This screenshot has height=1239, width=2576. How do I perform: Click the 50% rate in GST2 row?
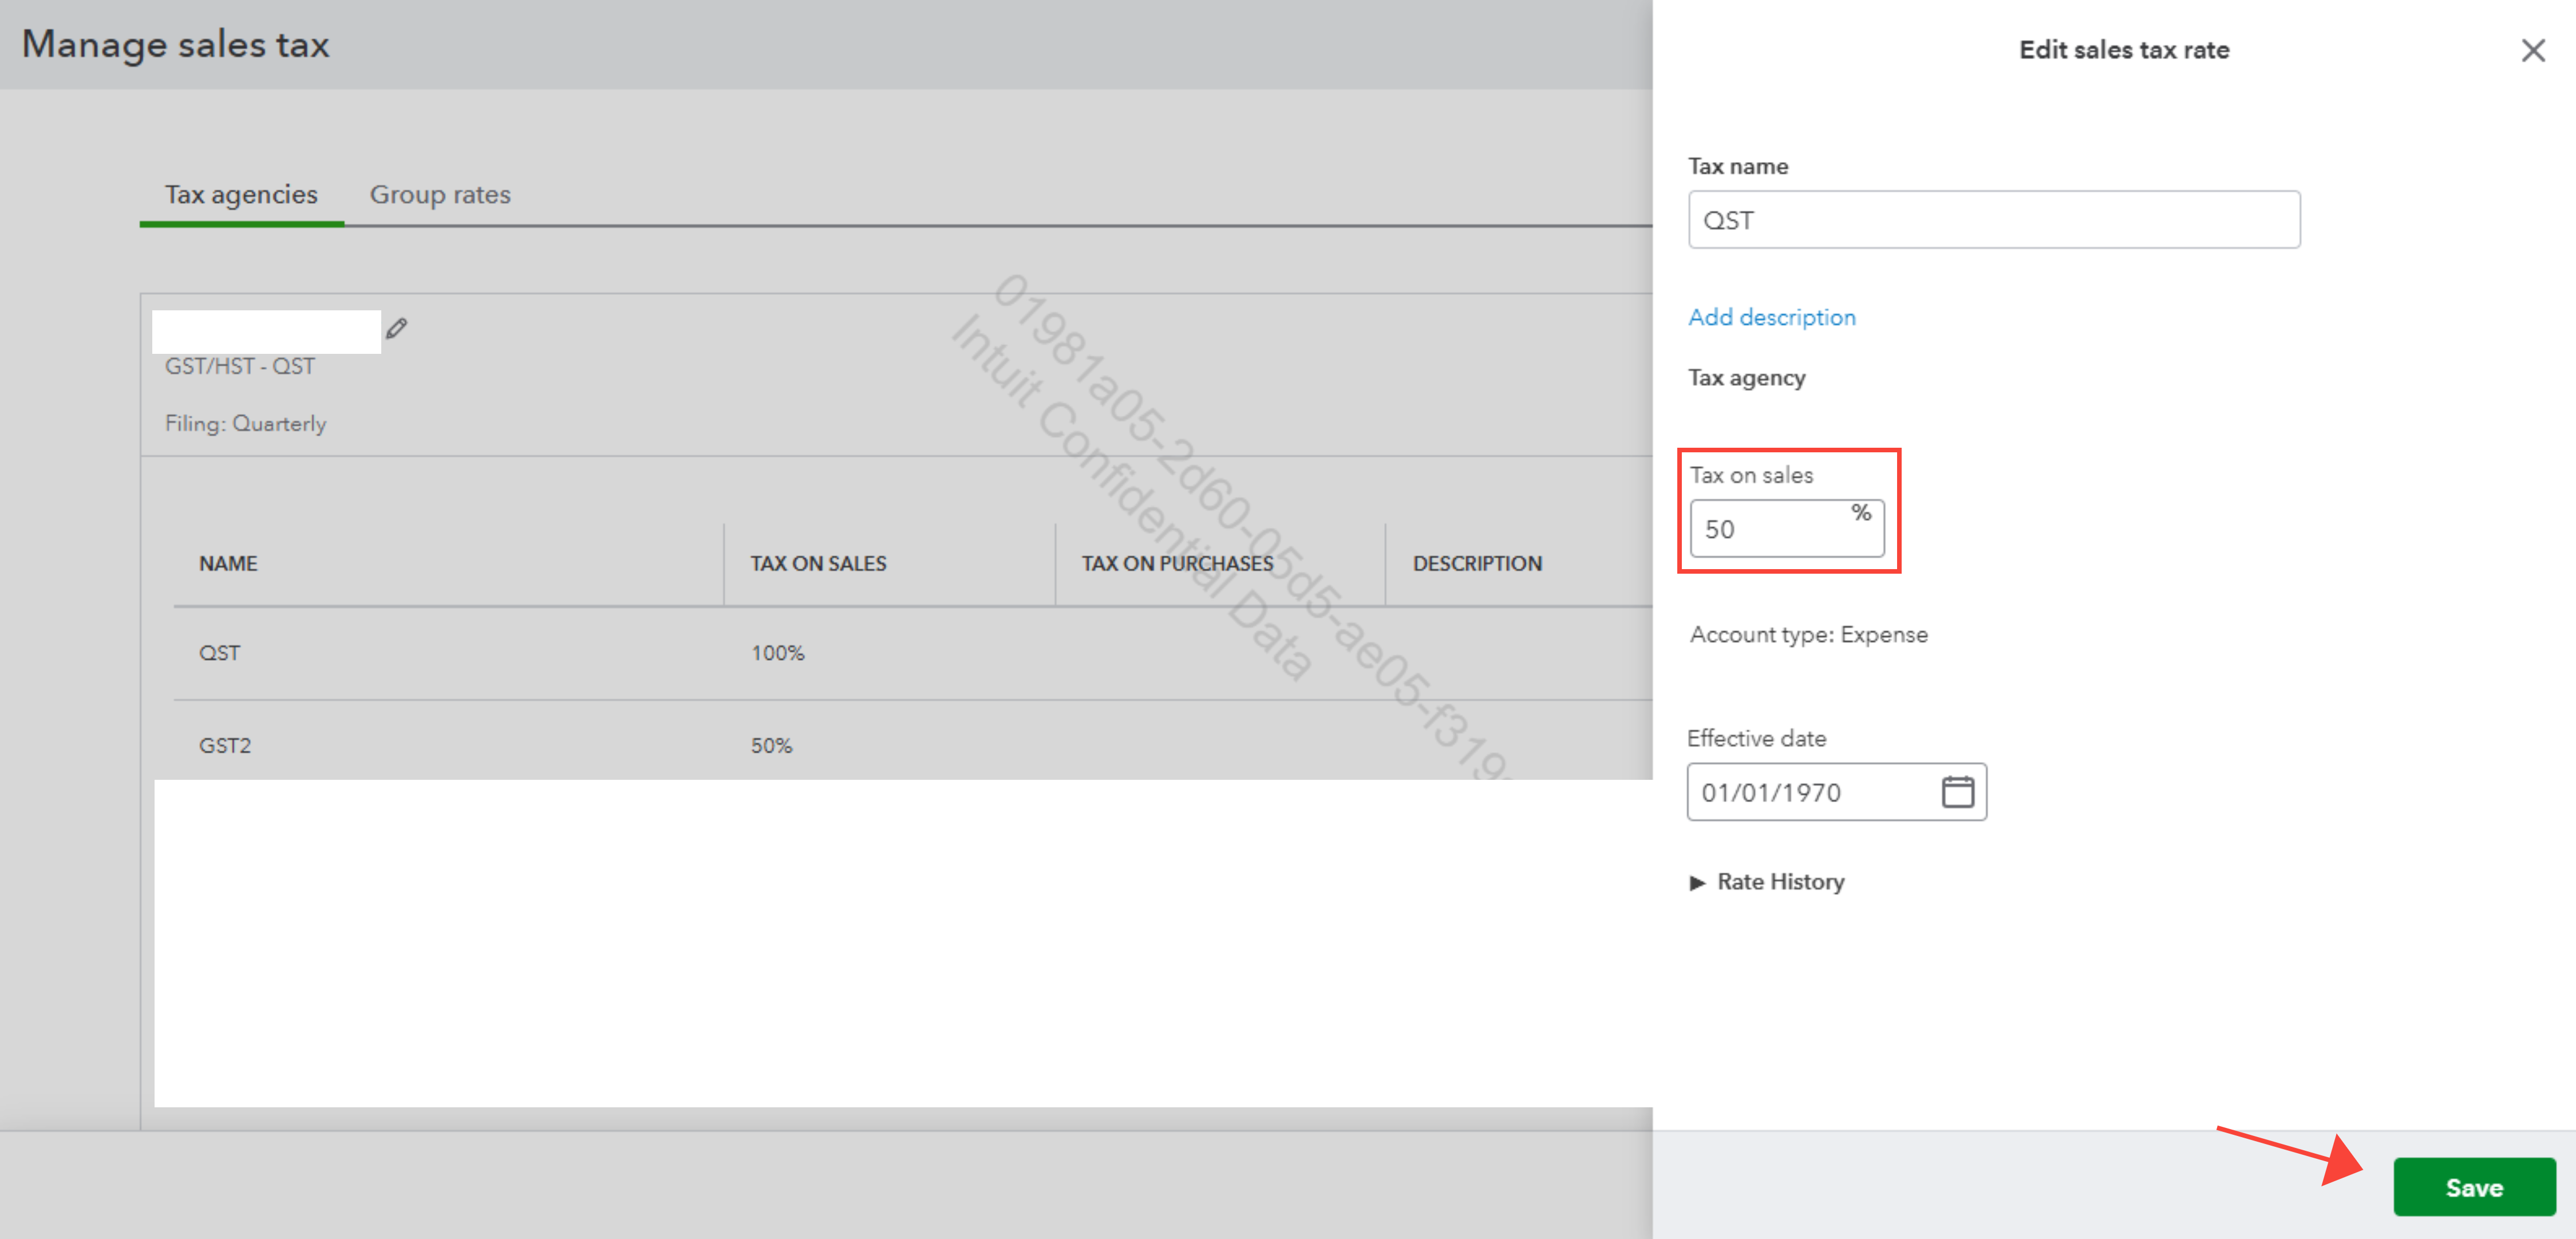(x=771, y=745)
